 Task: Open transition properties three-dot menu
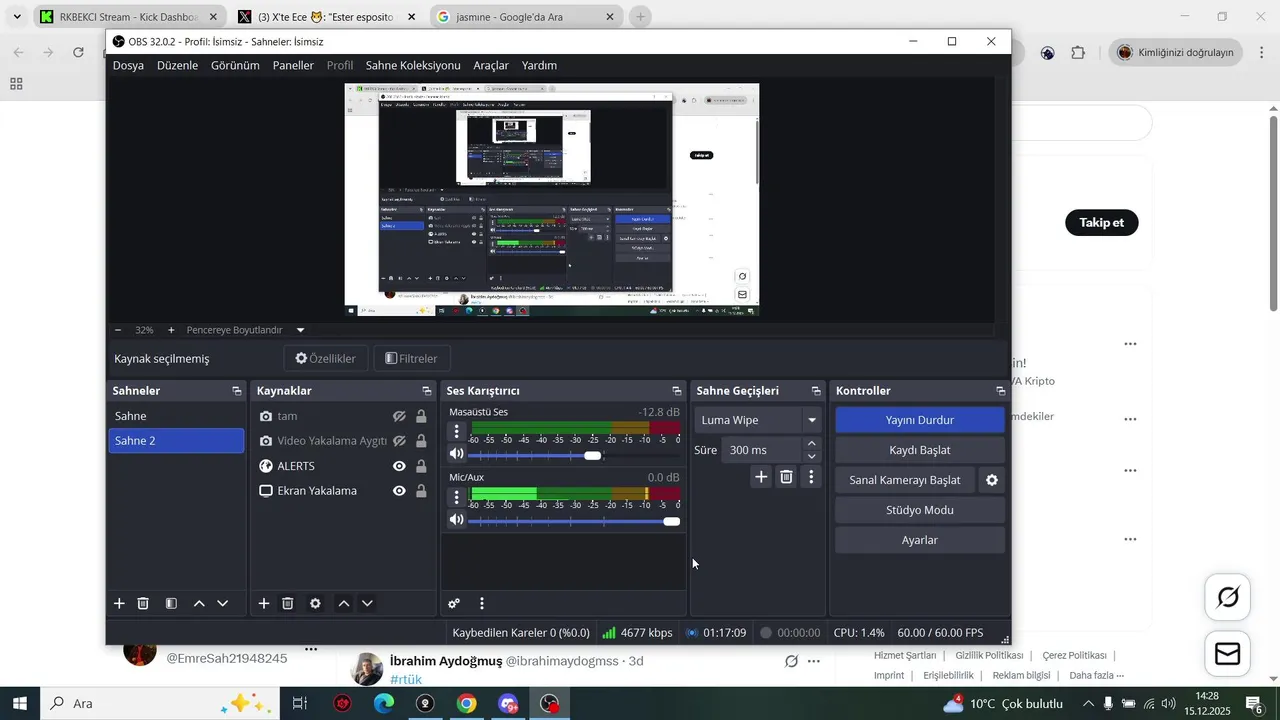[x=812, y=477]
